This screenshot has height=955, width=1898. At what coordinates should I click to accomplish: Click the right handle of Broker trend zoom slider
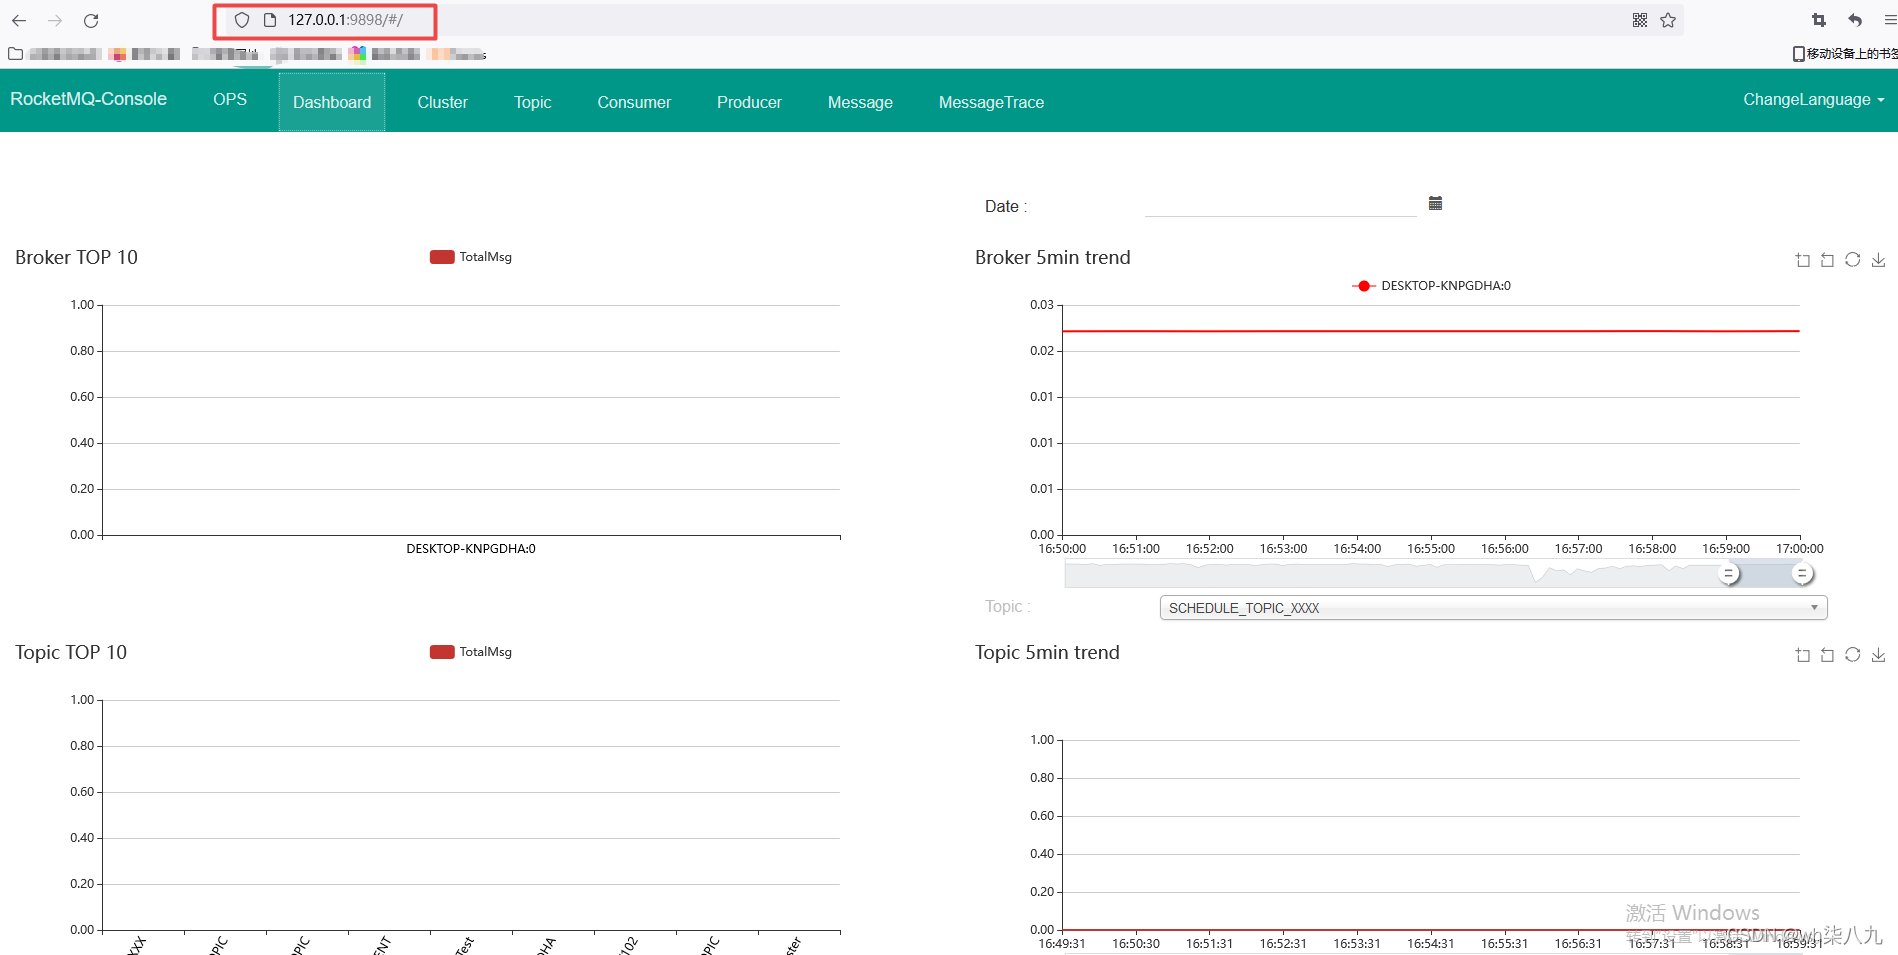1802,574
